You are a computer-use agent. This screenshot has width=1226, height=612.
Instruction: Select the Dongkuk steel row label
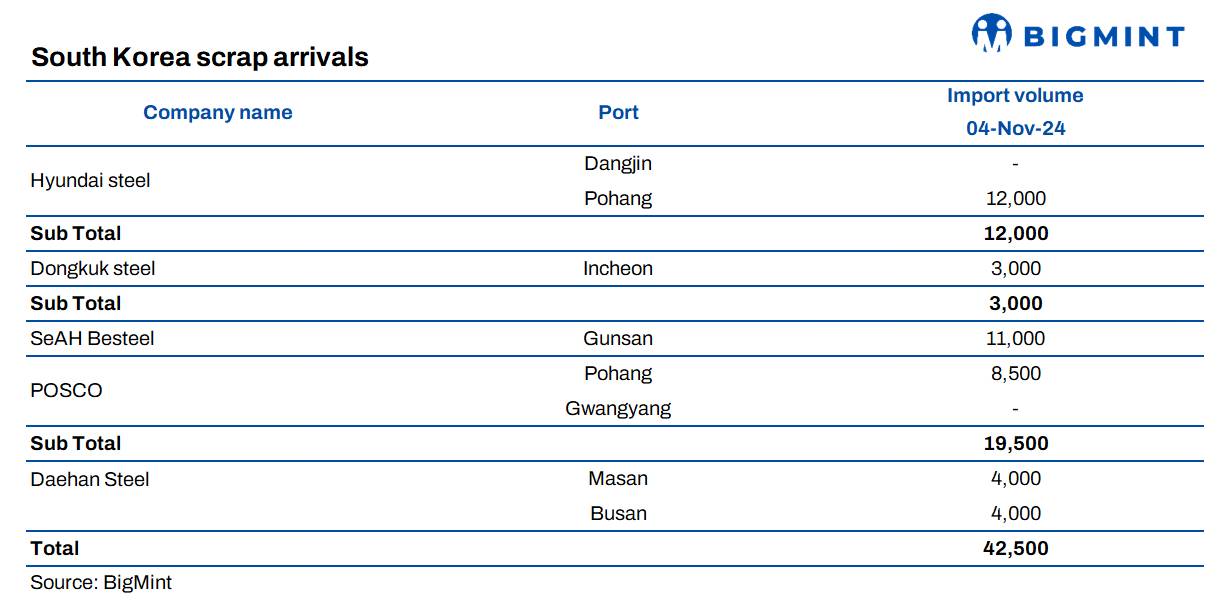[93, 268]
